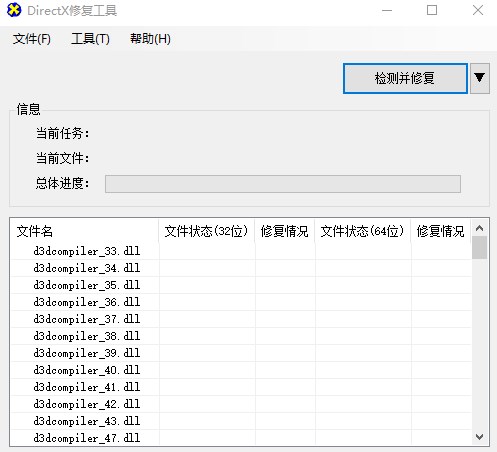Viewport: 497px width, 452px height.
Task: Open the 文件(F) menu
Action: 32,39
